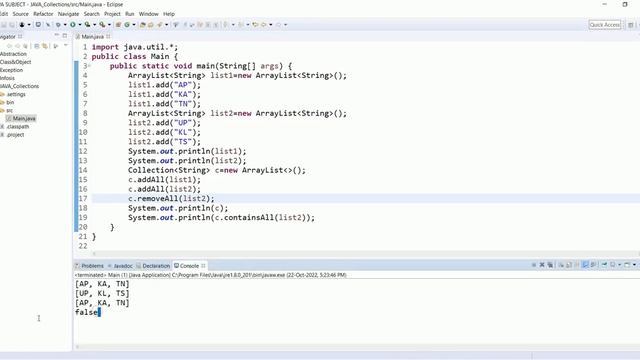This screenshot has height=360, width=640.
Task: Toggle Show Console on standard error
Action: (593, 265)
